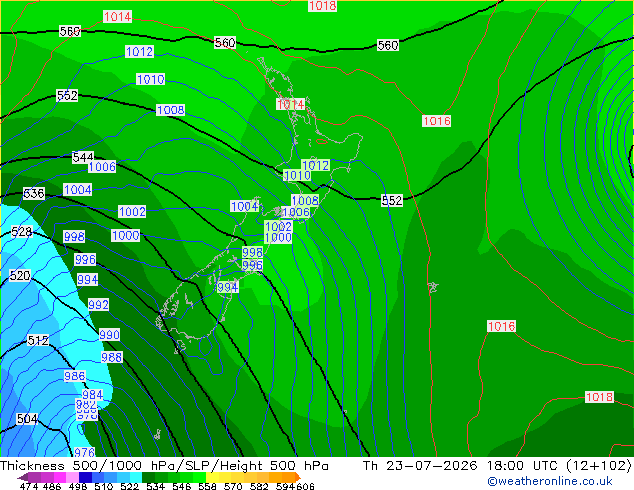Click the black 544 height contour label
Viewport: 634px width, 490px height.
(83, 157)
